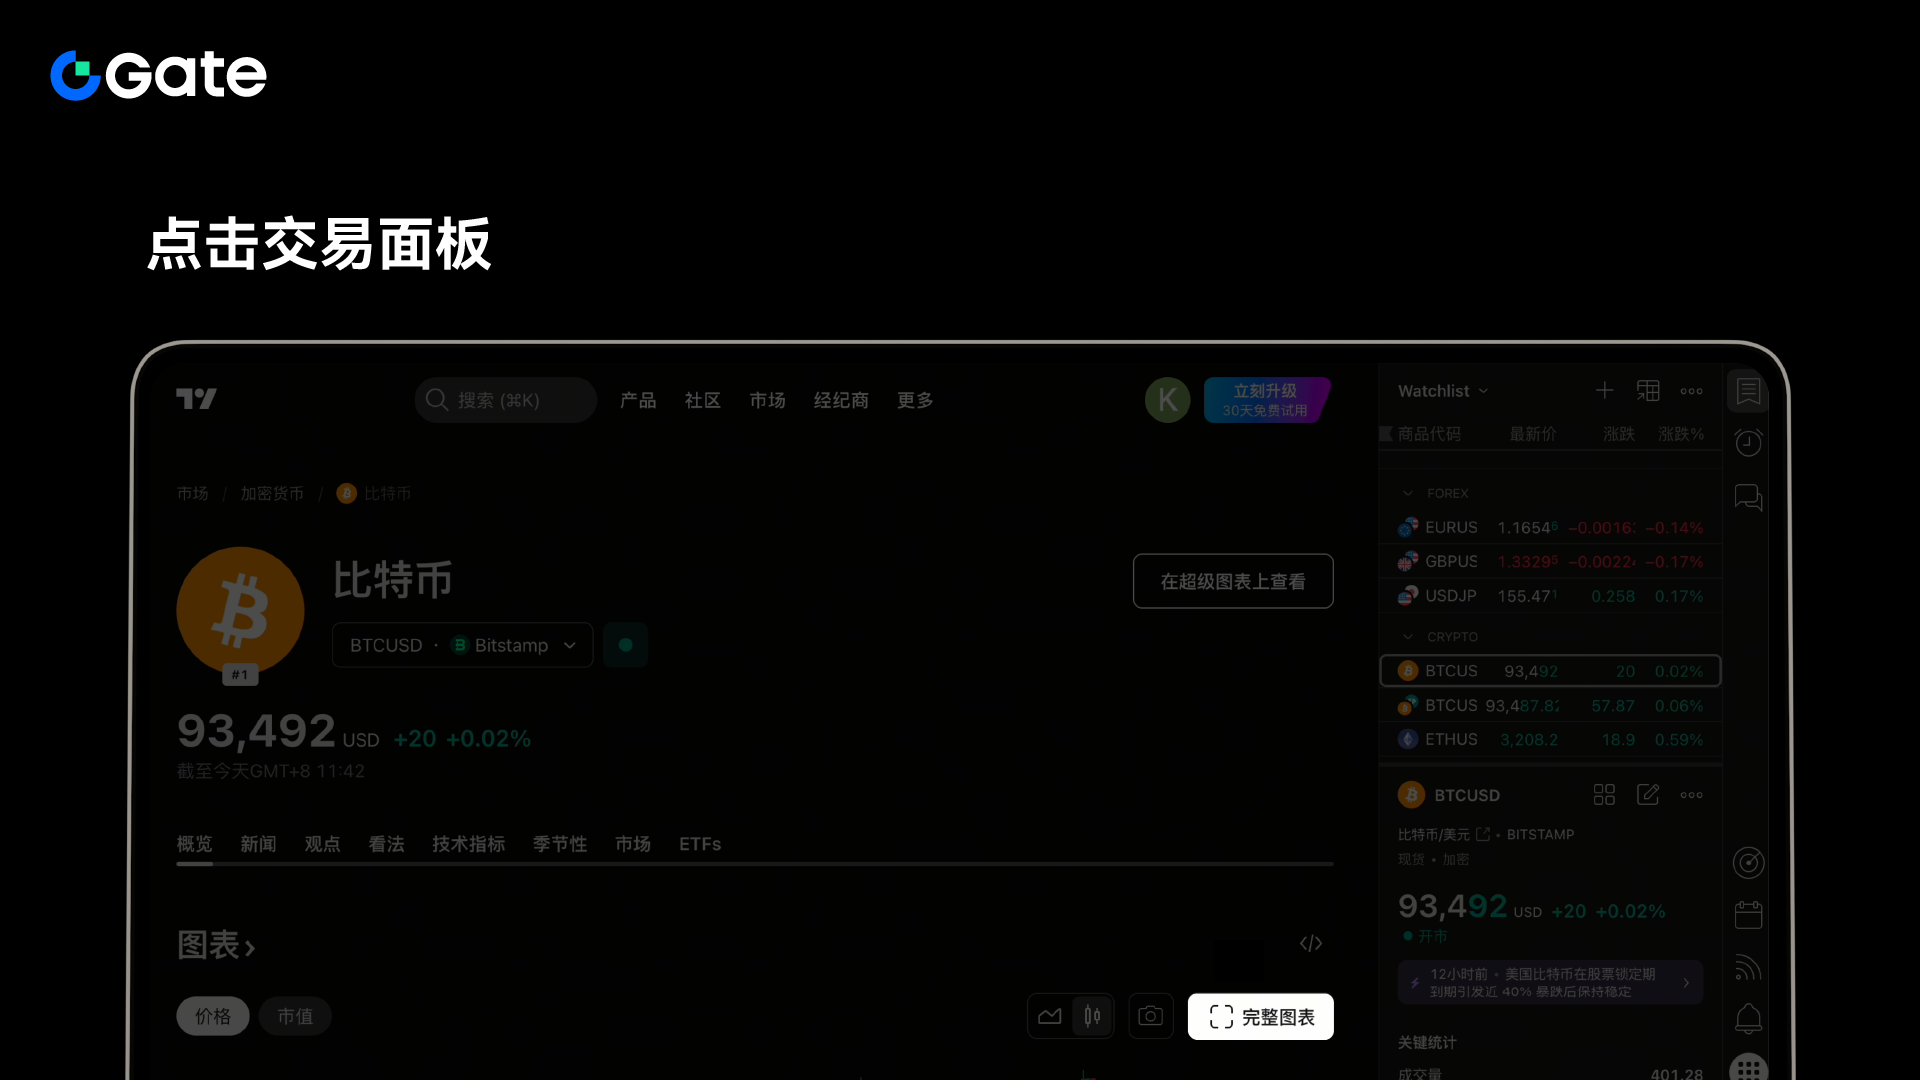
Task: Open the BTCUSD Bitstamp exchange dropdown
Action: pyautogui.click(x=462, y=645)
